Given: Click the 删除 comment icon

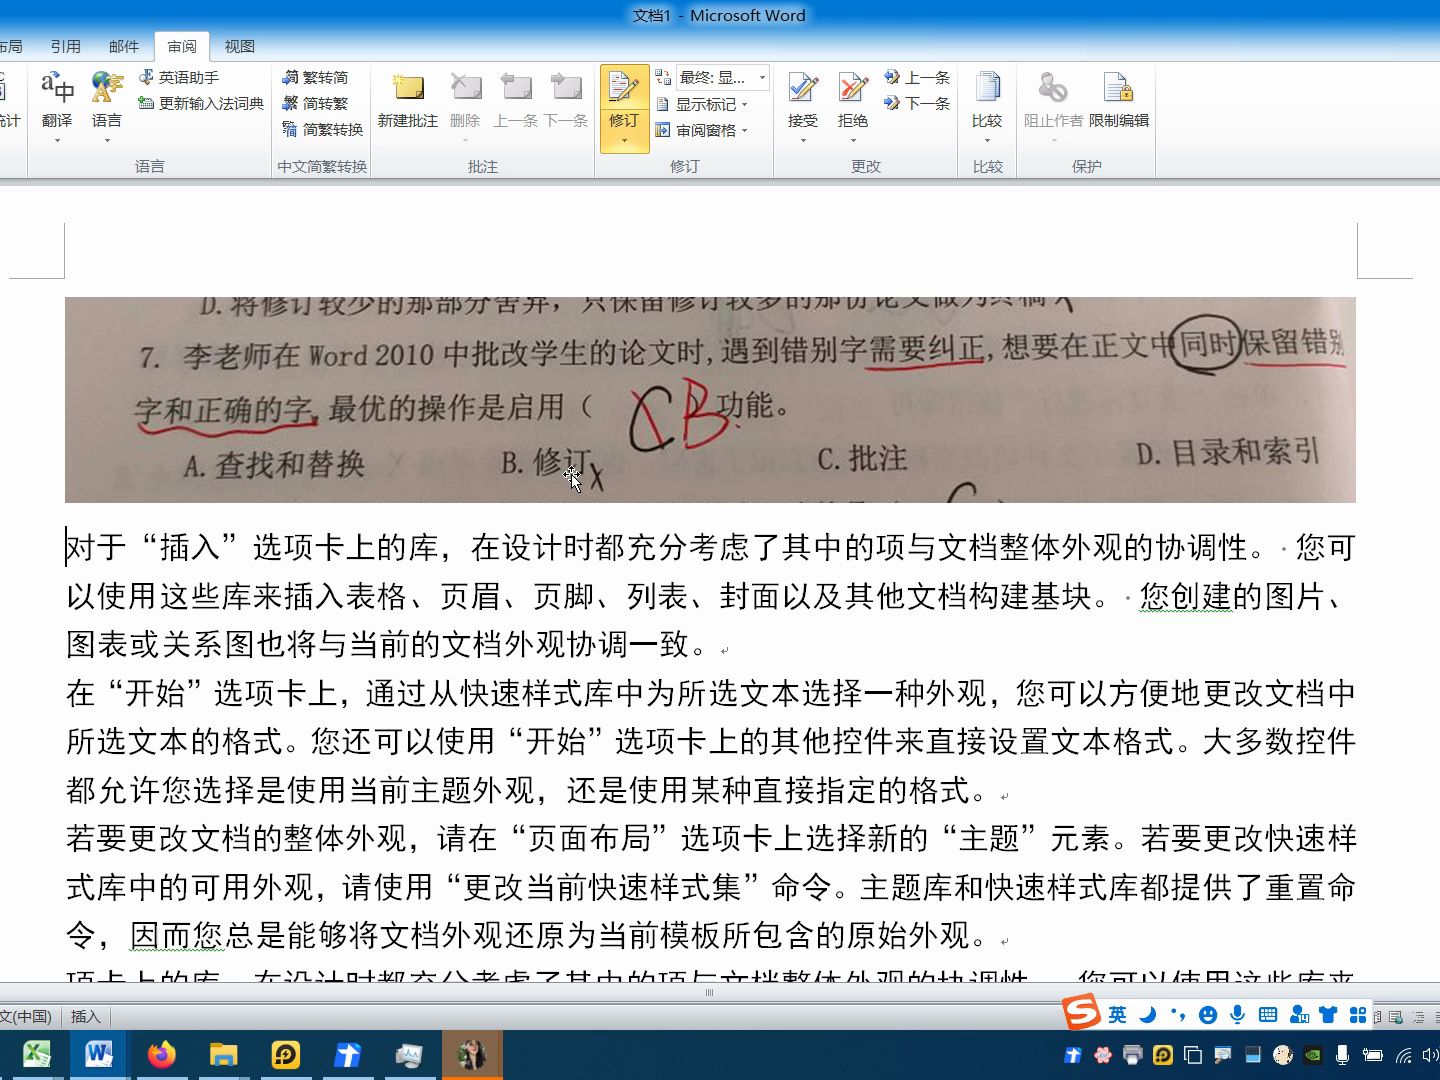Looking at the screenshot, I should (x=465, y=88).
